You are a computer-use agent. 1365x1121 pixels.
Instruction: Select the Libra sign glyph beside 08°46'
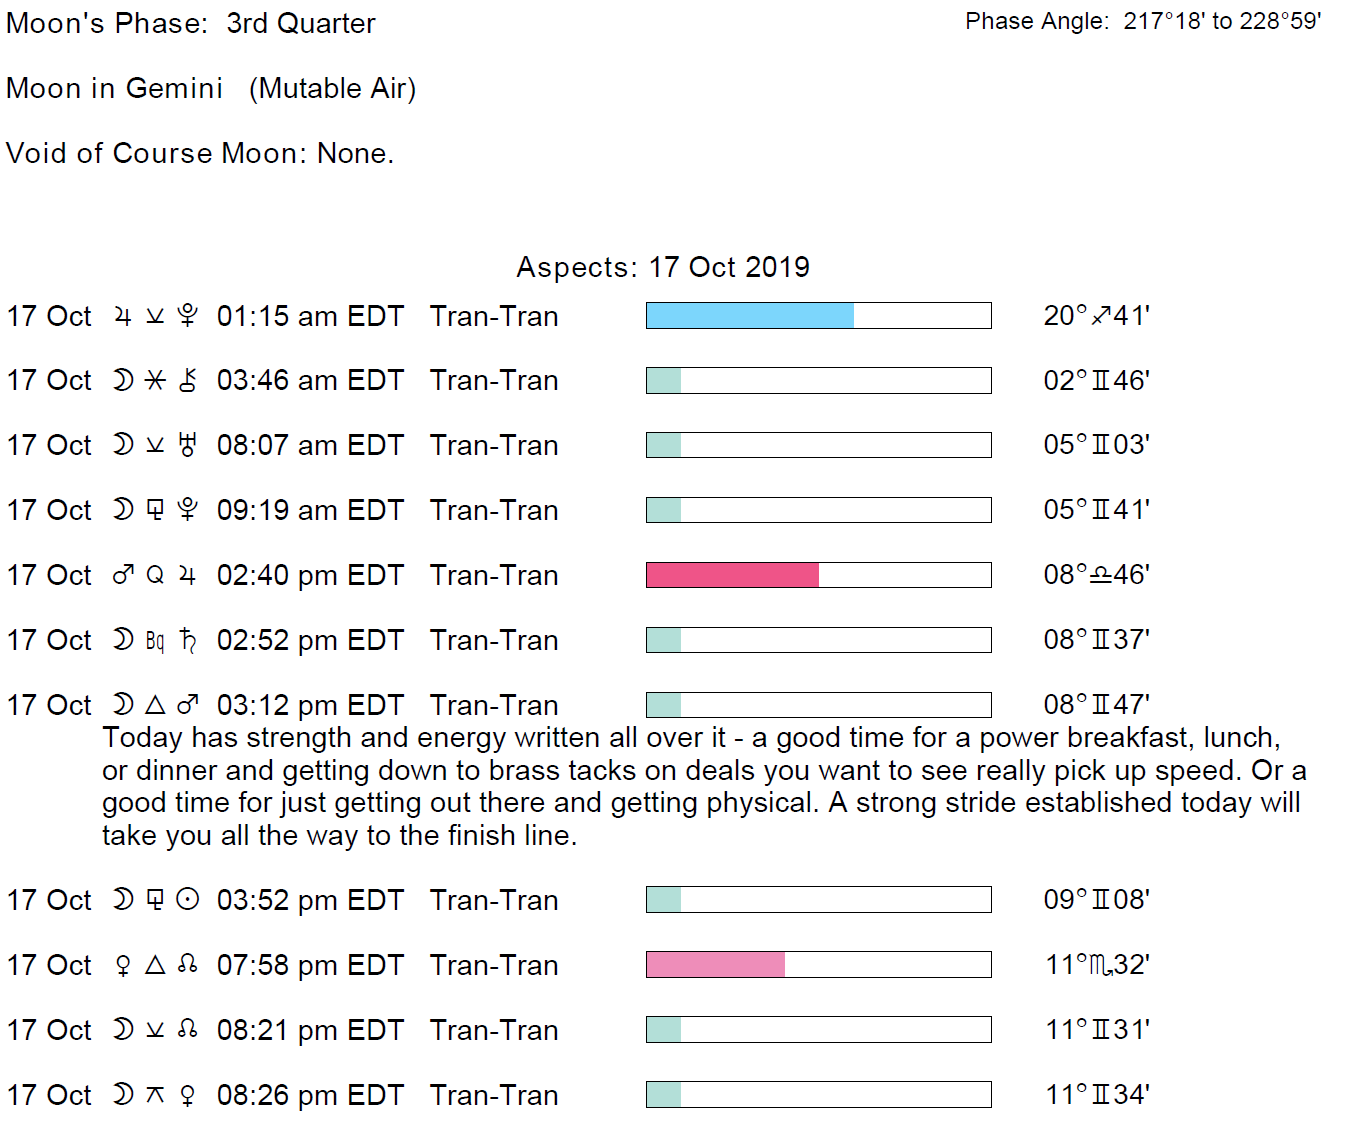tap(1100, 575)
